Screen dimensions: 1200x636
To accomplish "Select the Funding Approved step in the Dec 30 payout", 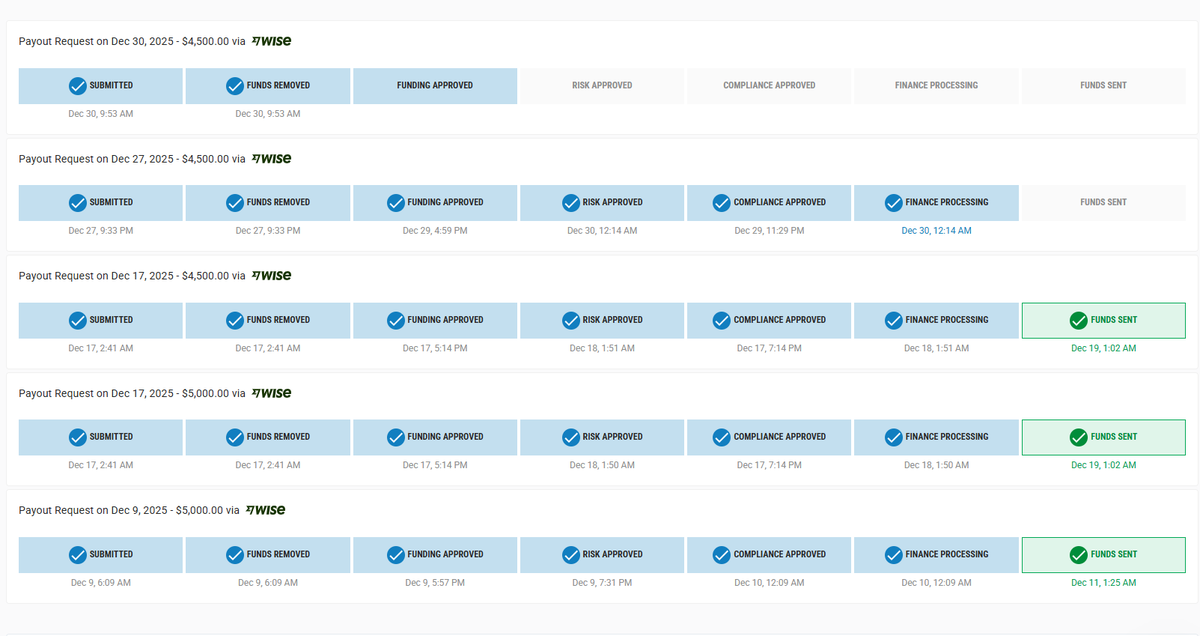I will click(435, 86).
